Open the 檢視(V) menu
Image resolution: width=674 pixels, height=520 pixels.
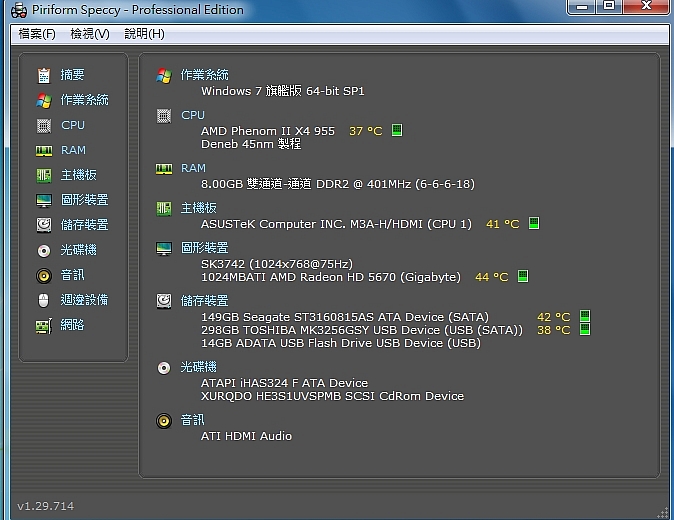point(90,34)
